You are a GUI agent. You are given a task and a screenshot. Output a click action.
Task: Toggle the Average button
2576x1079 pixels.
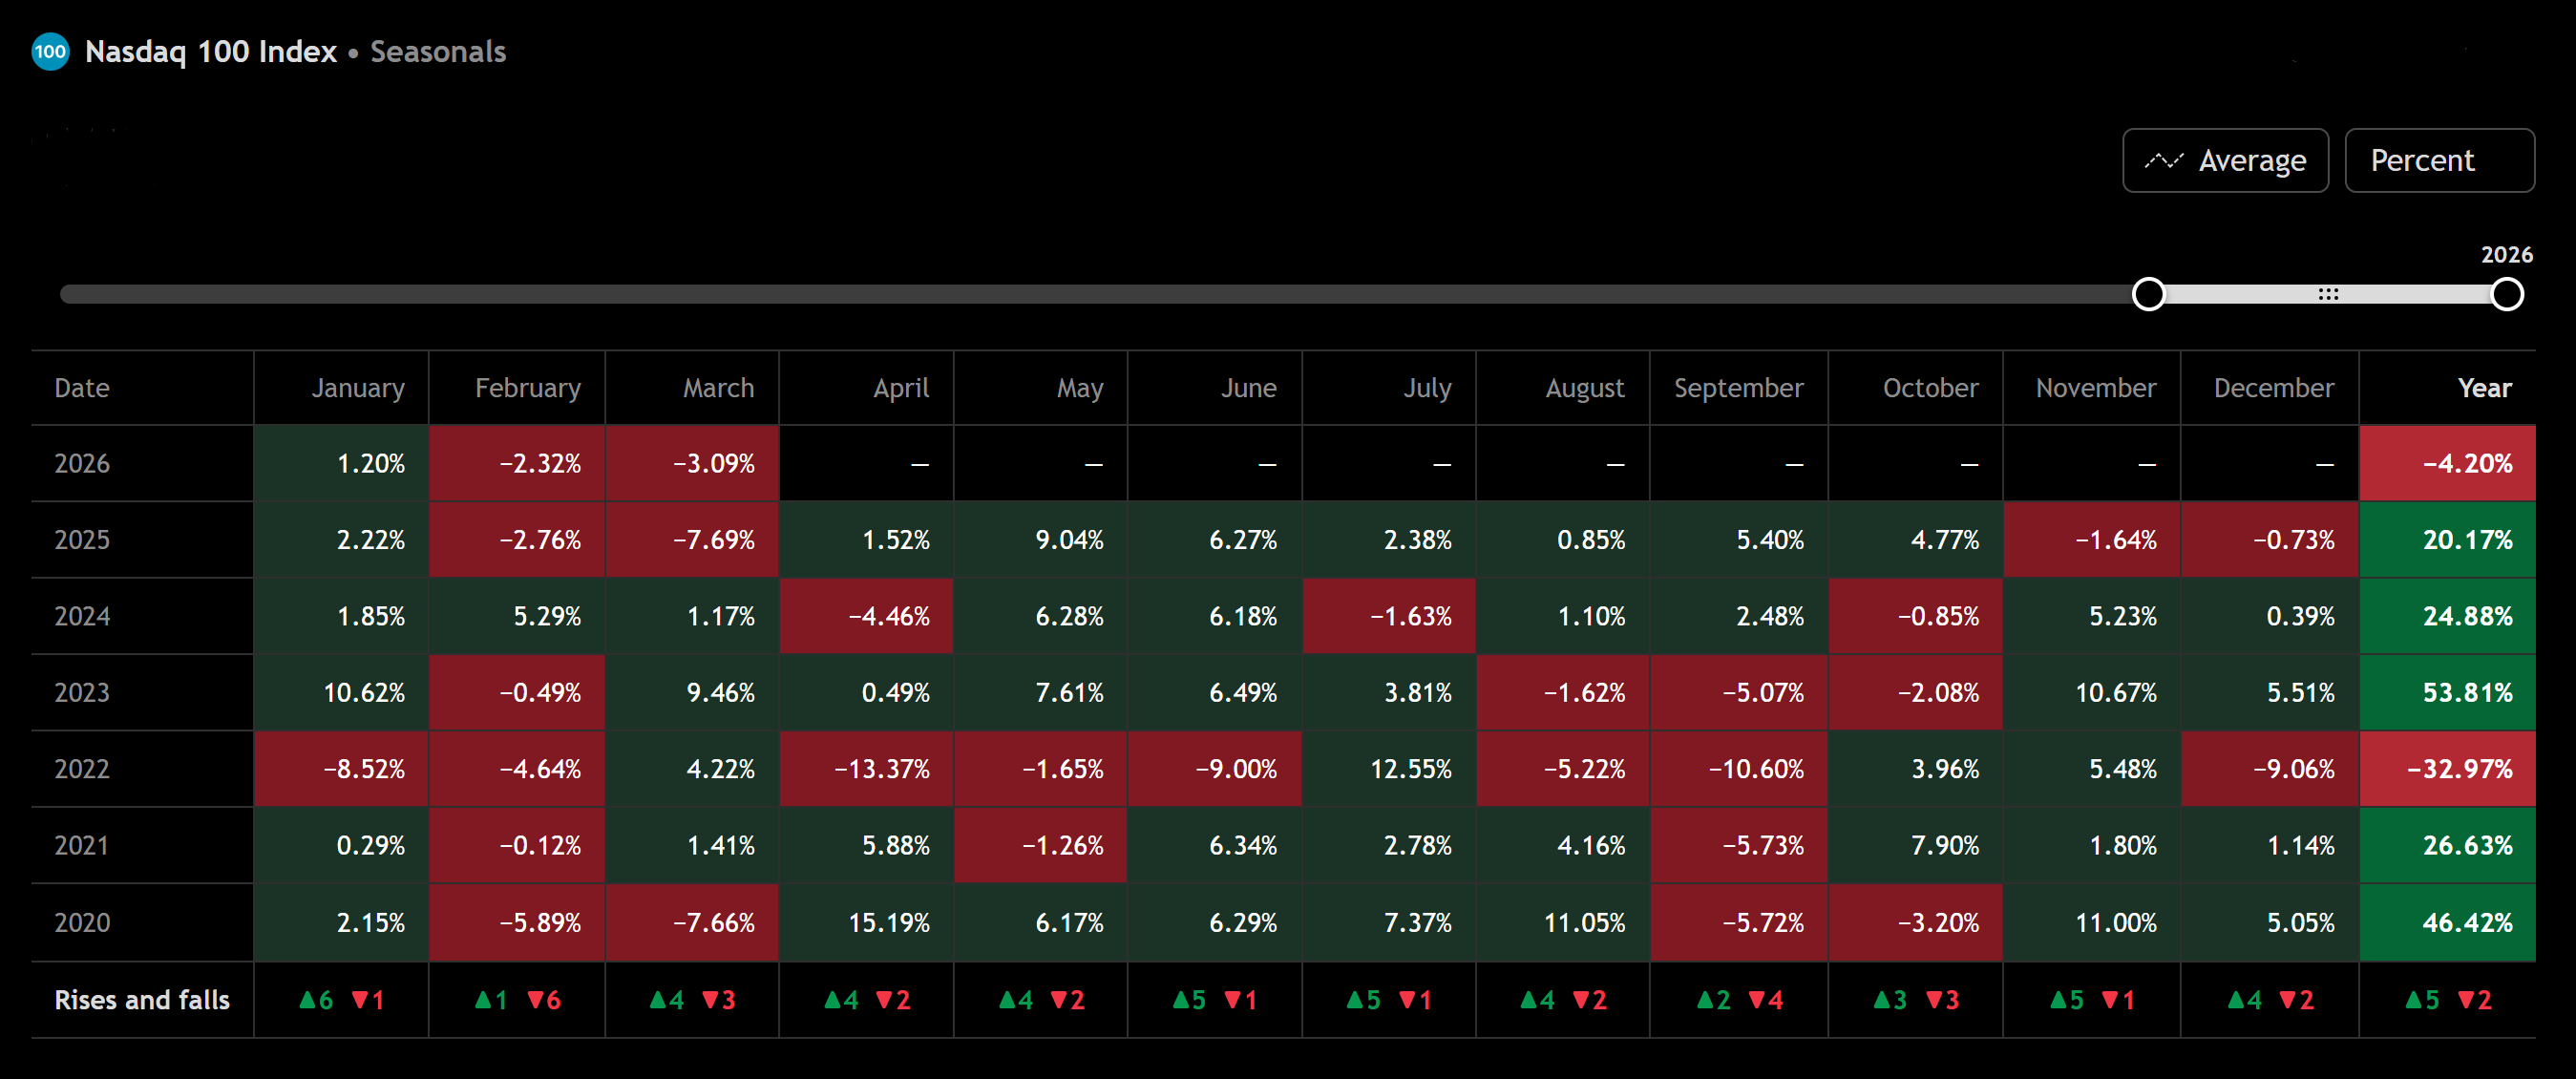pyautogui.click(x=2225, y=161)
